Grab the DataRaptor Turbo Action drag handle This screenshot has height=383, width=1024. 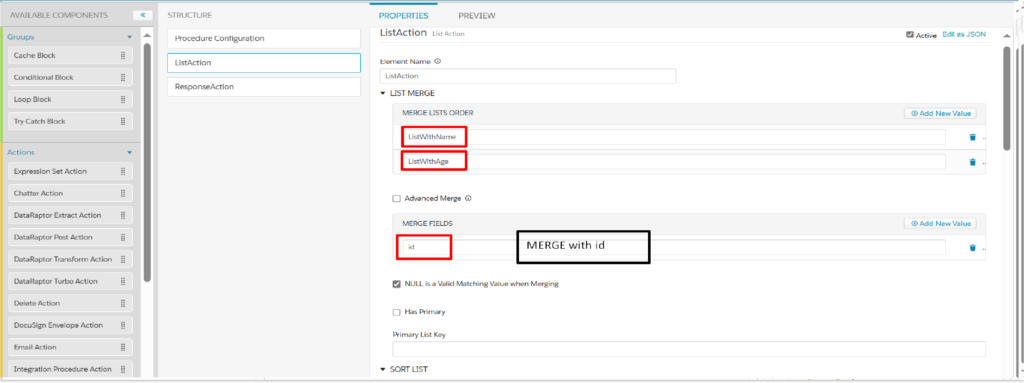(123, 281)
